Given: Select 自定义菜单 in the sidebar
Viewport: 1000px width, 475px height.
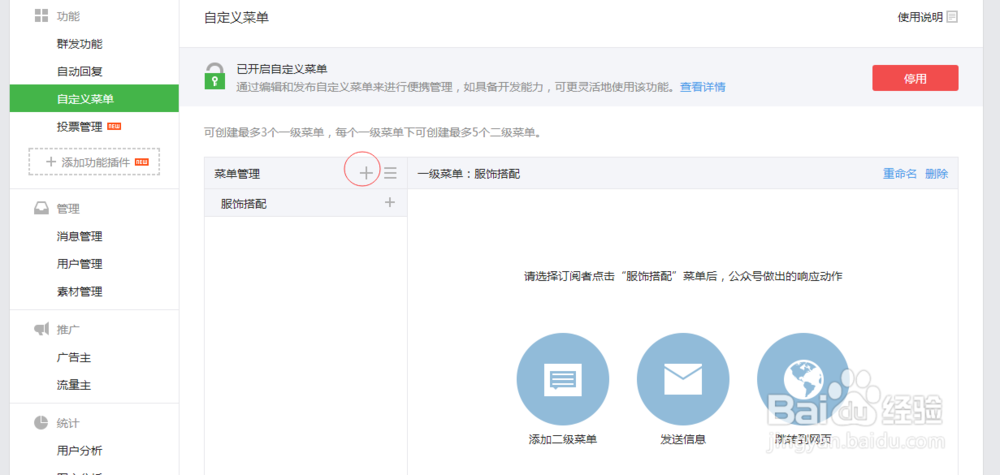Looking at the screenshot, I should pyautogui.click(x=94, y=99).
